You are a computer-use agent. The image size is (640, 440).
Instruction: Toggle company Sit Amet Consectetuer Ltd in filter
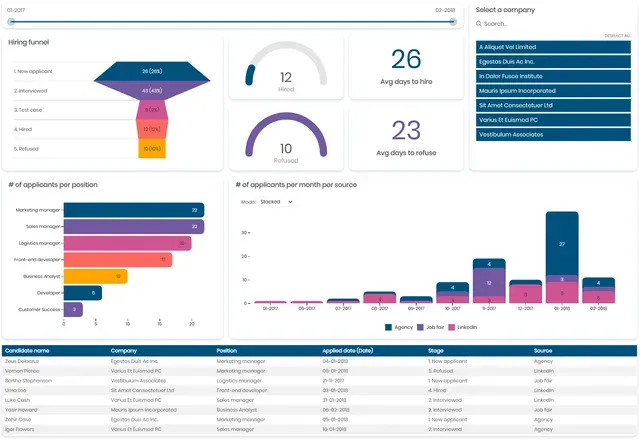(x=553, y=105)
